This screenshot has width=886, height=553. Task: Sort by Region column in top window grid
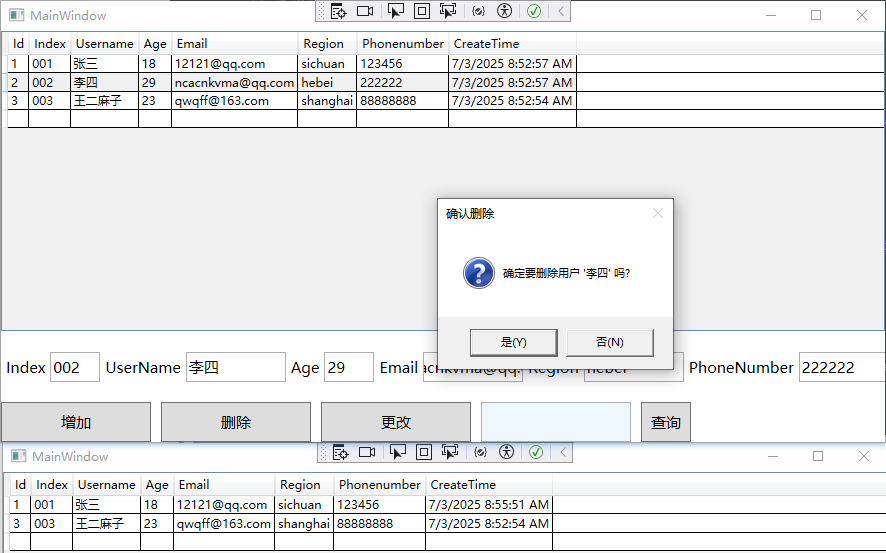(327, 43)
